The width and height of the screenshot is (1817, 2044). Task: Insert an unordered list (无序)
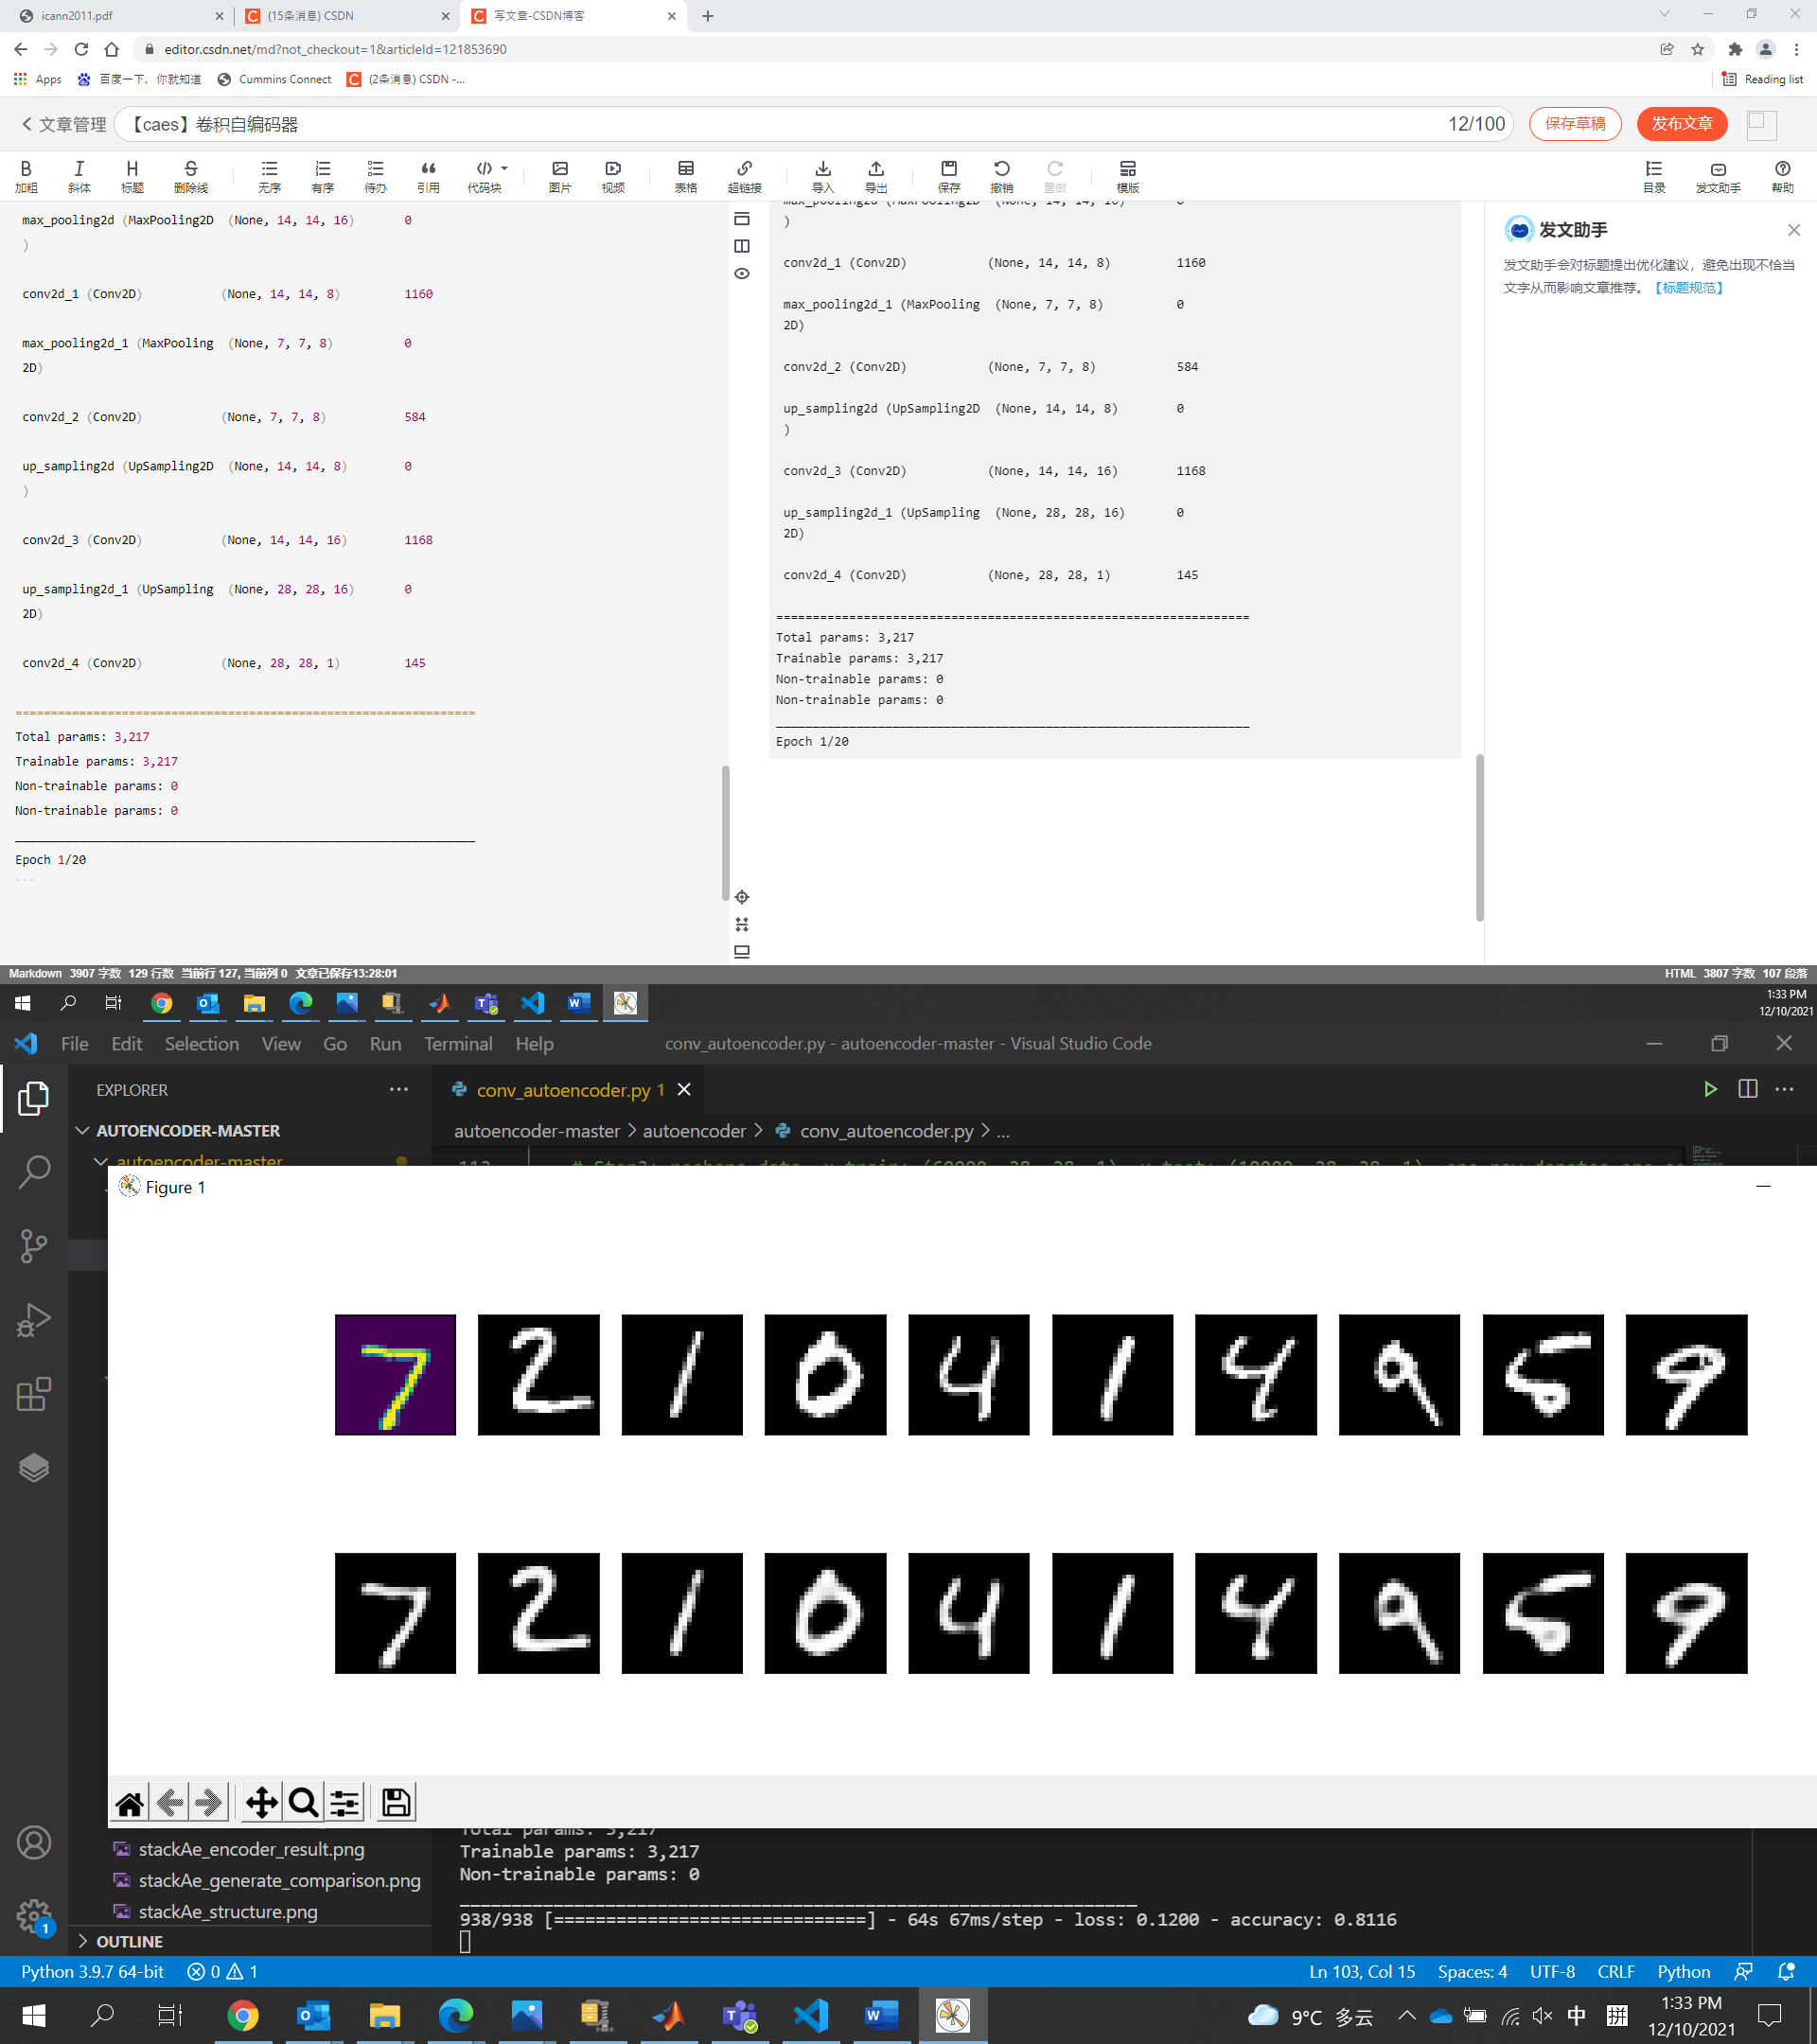coord(269,175)
